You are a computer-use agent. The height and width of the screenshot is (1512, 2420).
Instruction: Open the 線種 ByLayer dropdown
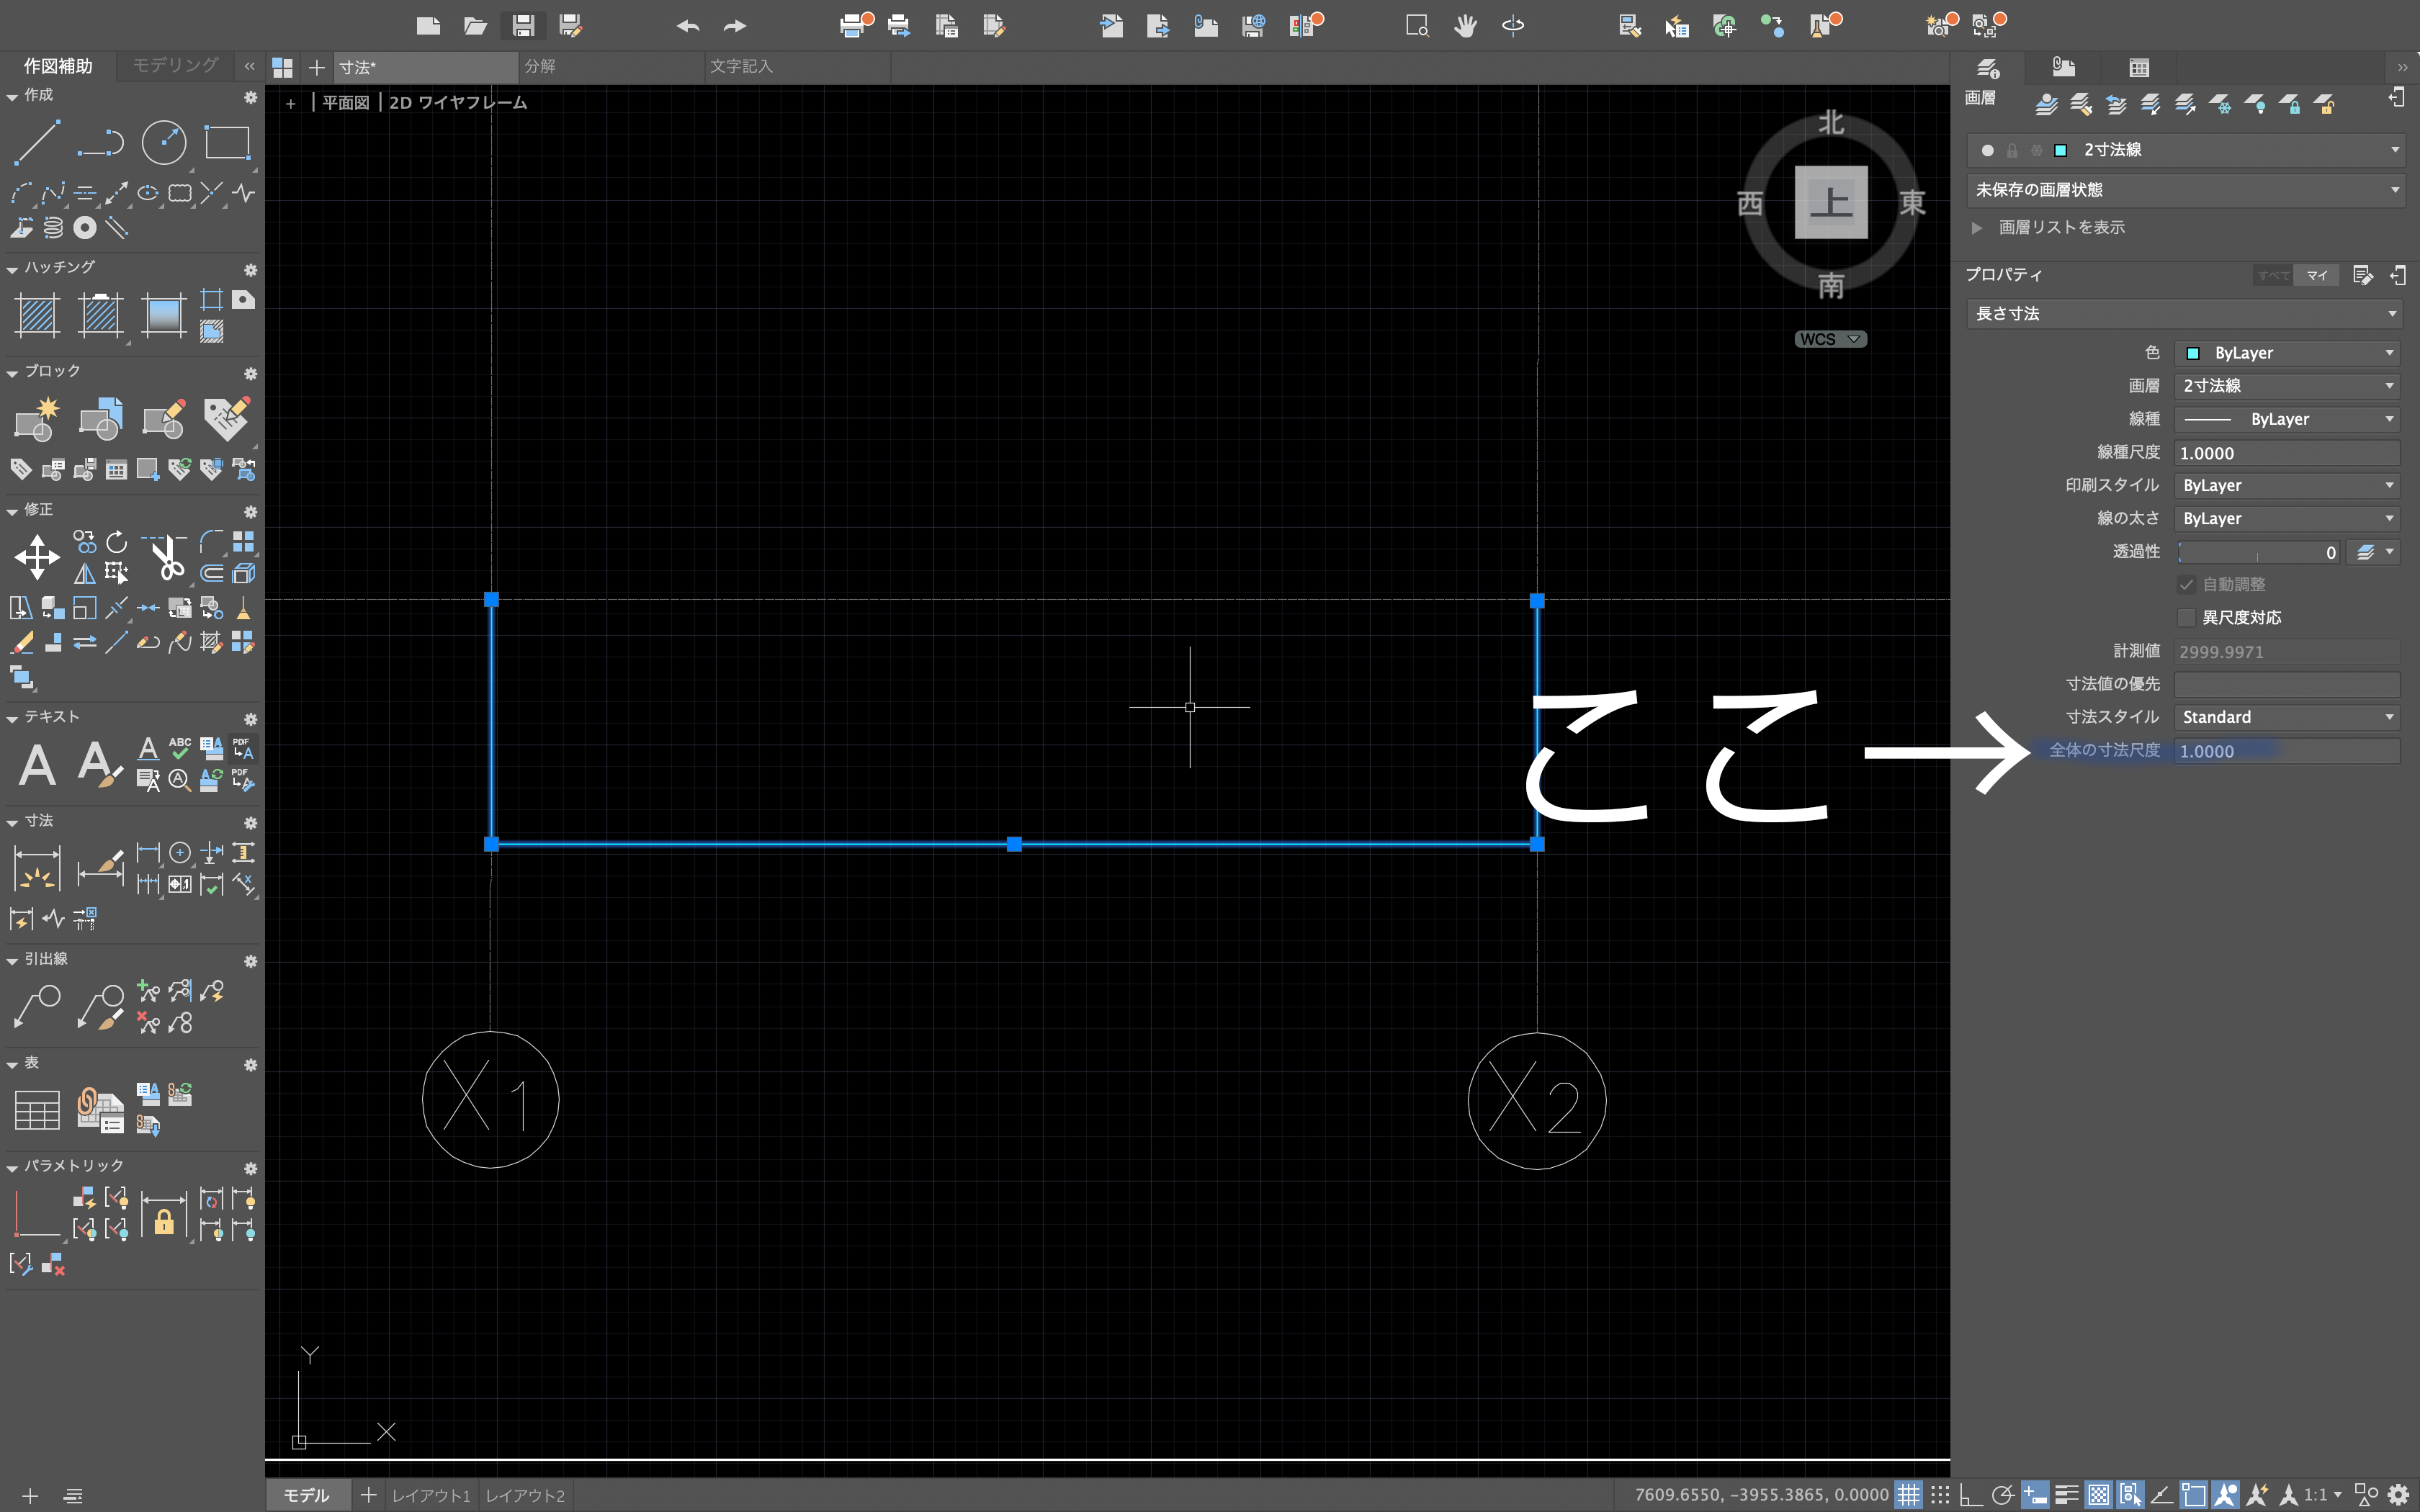[2287, 419]
